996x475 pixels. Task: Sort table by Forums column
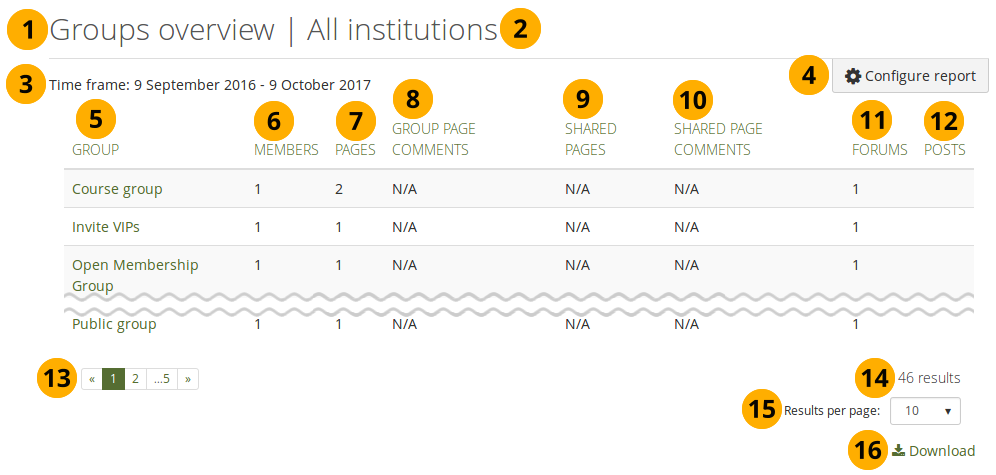click(879, 150)
